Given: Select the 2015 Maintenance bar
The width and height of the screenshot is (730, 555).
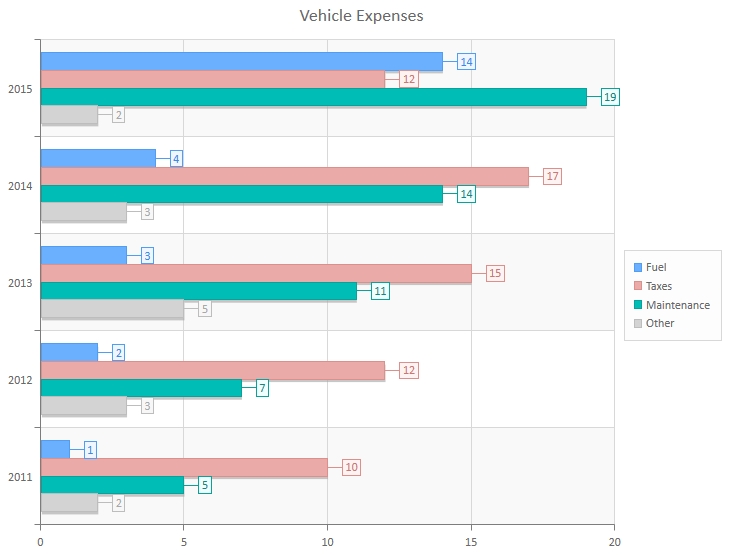Looking at the screenshot, I should 313,97.
